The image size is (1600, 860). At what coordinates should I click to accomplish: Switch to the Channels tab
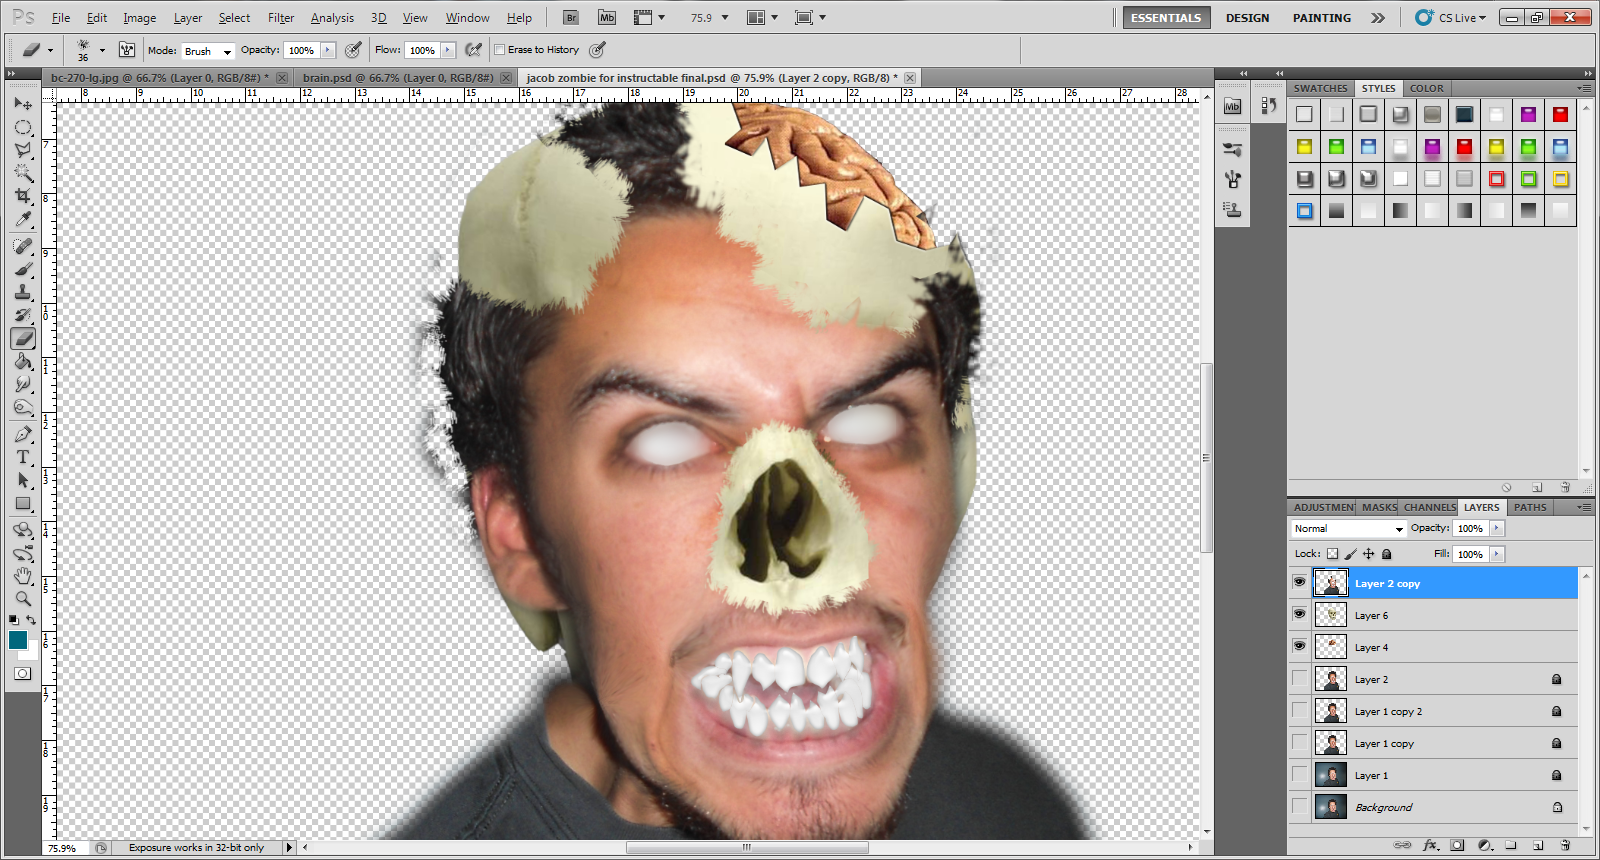click(1429, 507)
